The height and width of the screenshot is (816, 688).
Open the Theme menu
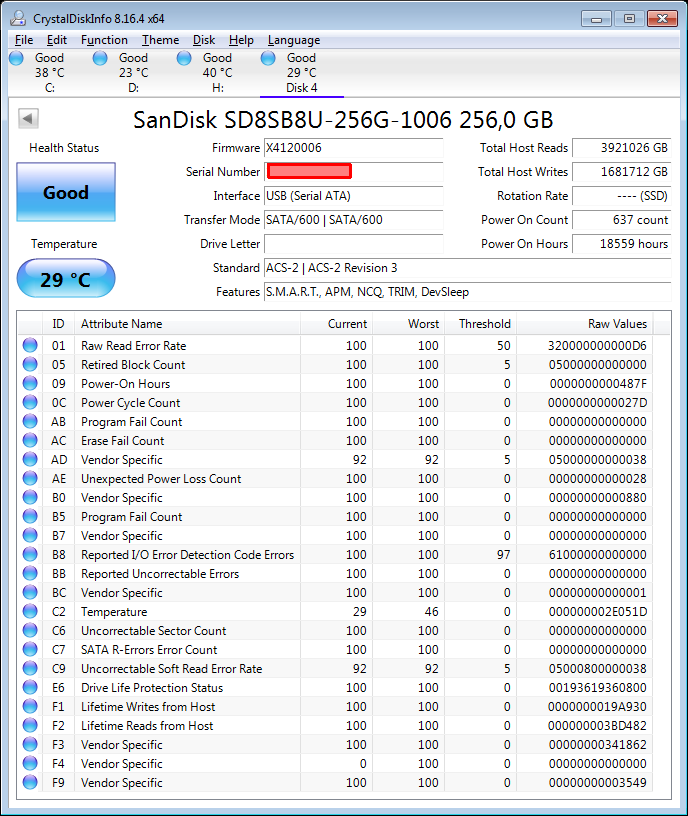(x=160, y=40)
